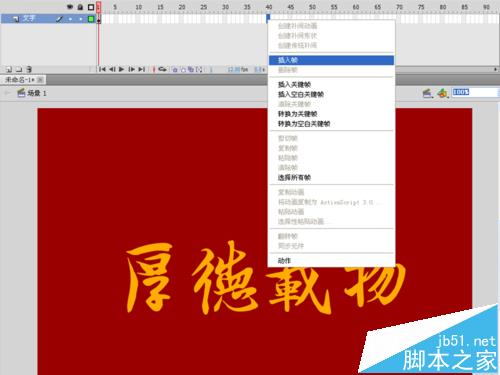Click the new layer button below layers
This screenshot has width=500, height=375.
point(9,69)
